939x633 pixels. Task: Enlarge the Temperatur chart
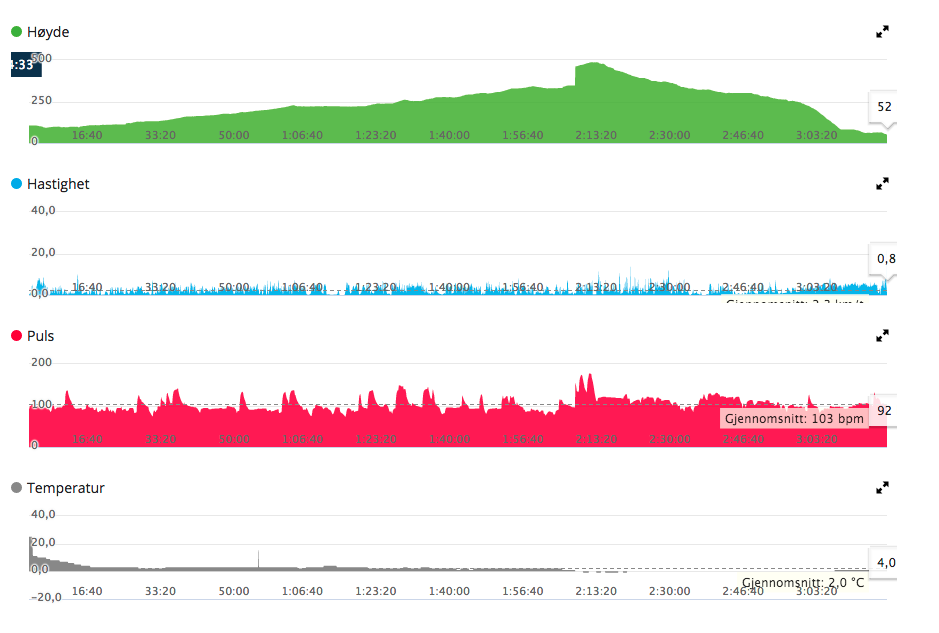tap(882, 488)
